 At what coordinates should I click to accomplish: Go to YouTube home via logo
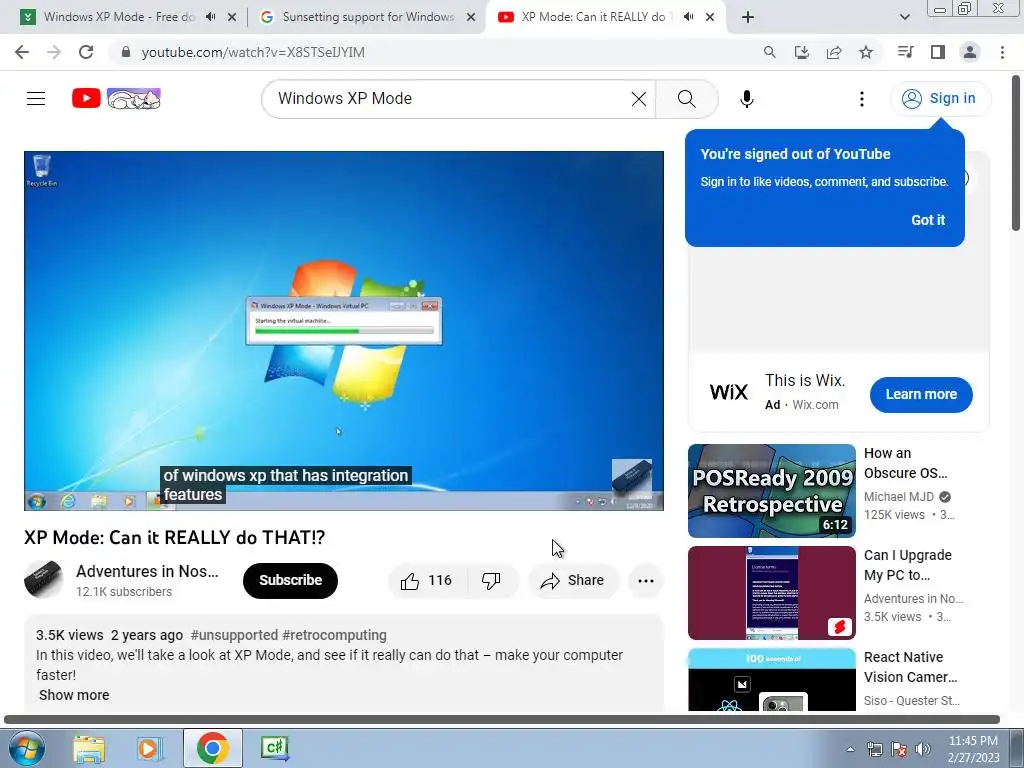tap(116, 99)
